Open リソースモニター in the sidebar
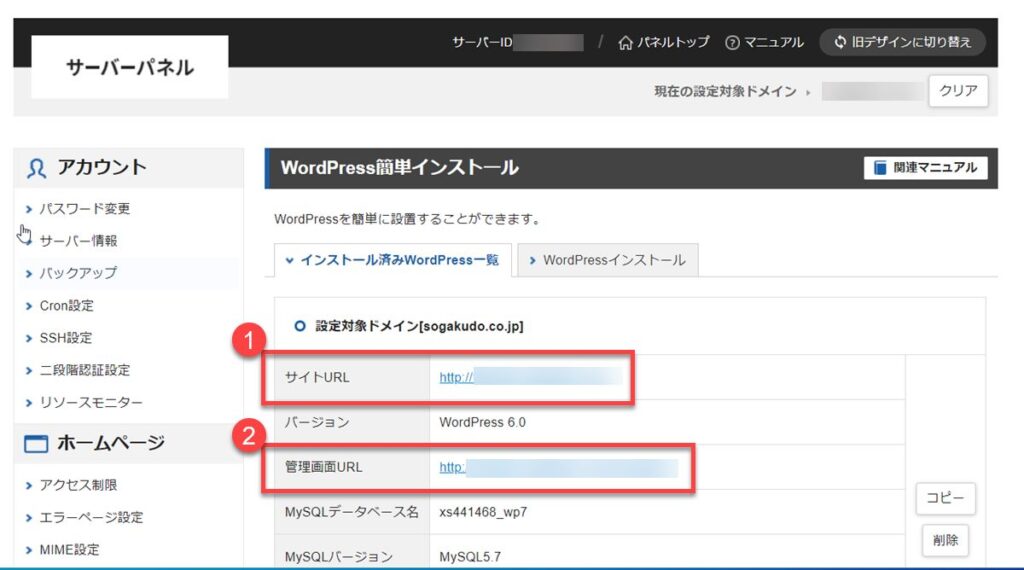 [90, 403]
